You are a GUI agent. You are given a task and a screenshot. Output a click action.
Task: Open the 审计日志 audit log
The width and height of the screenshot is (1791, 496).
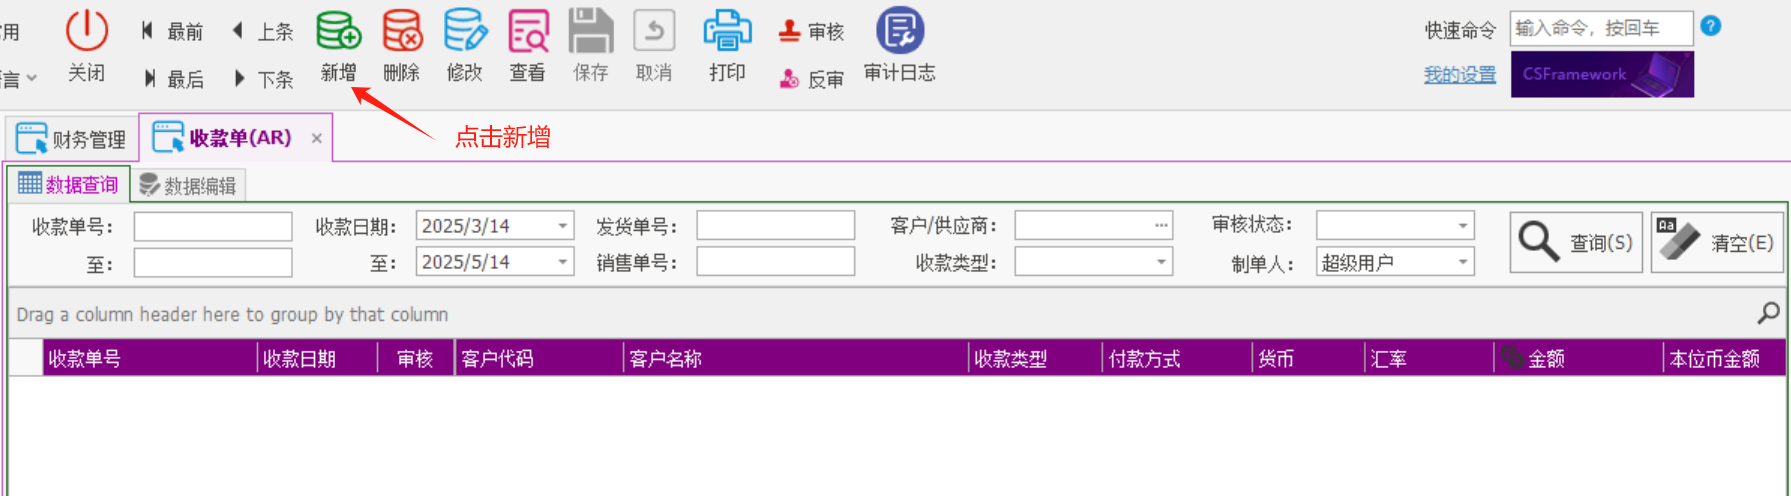900,47
